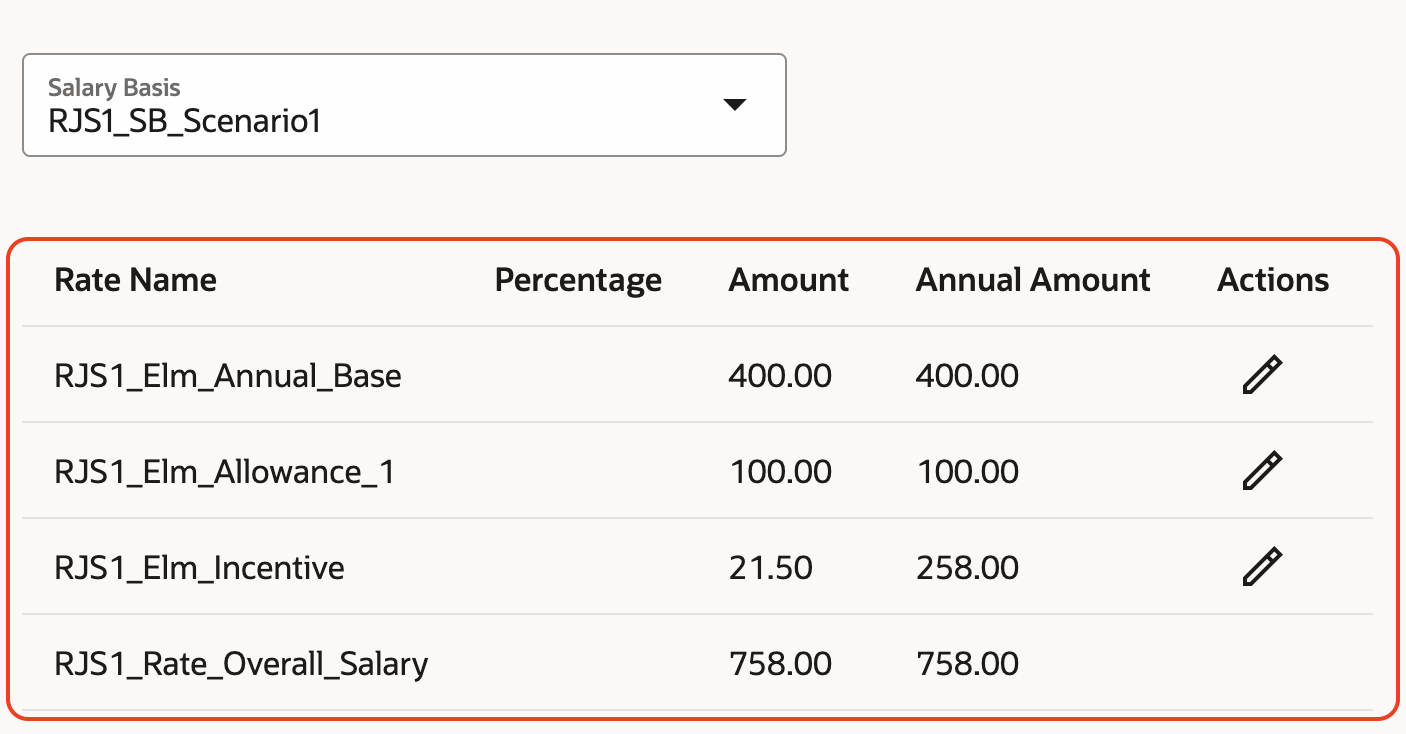Click the 400.00 annual base annual amount
Screen dimensions: 1406x734
coord(967,376)
